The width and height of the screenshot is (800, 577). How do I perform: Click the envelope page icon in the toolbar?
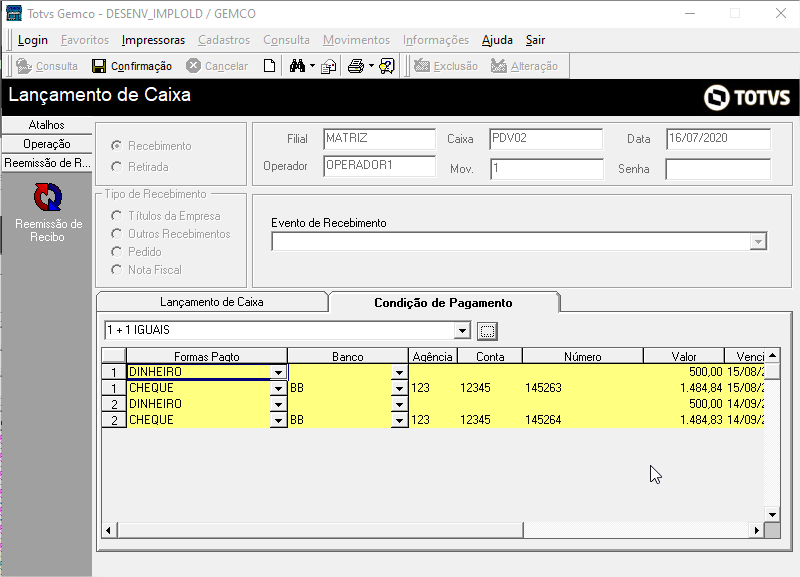(x=328, y=67)
